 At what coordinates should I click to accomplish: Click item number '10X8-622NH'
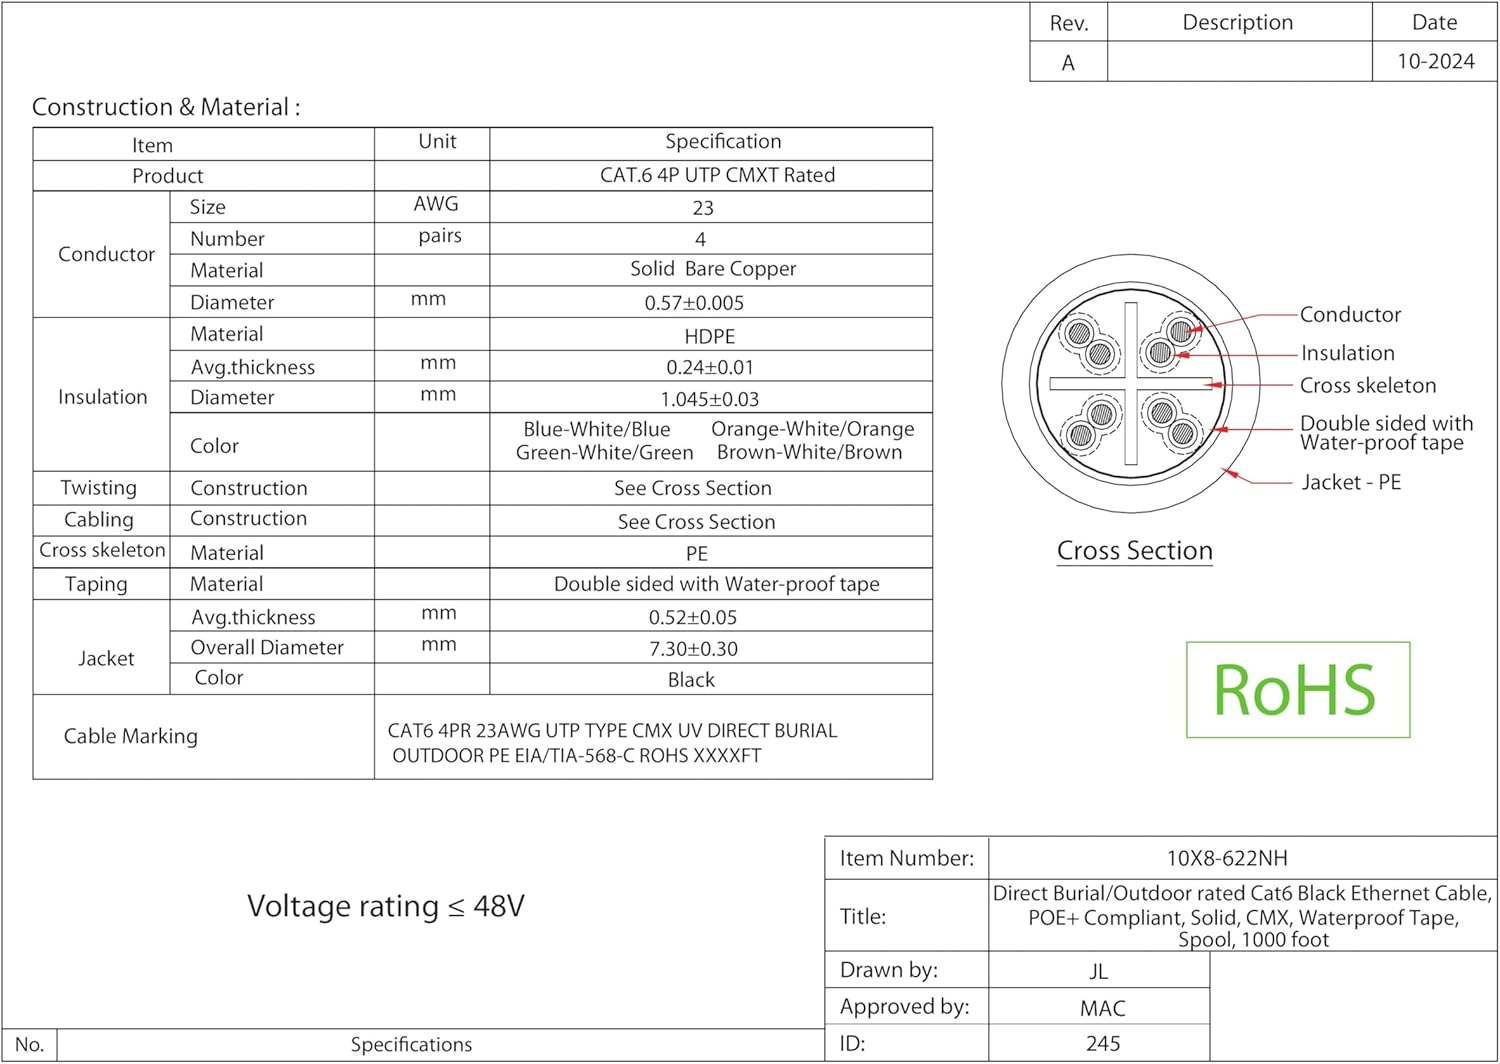(x=1227, y=859)
